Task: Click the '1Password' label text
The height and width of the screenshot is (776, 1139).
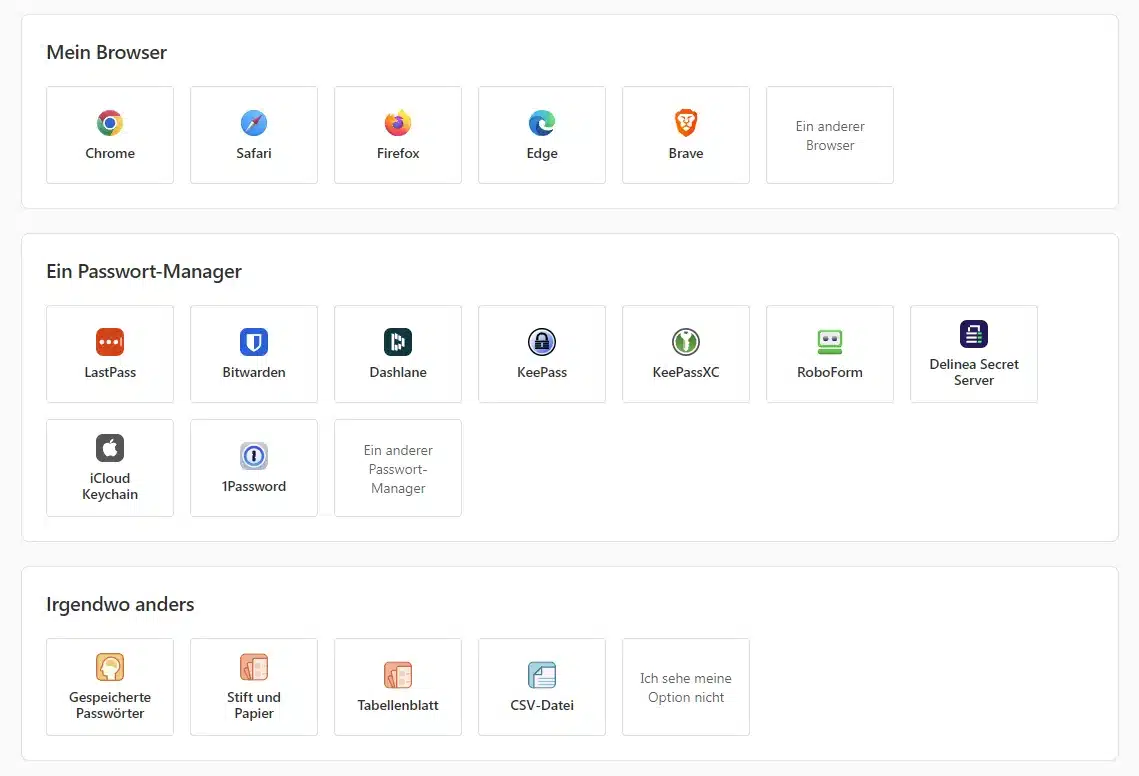Action: (254, 486)
